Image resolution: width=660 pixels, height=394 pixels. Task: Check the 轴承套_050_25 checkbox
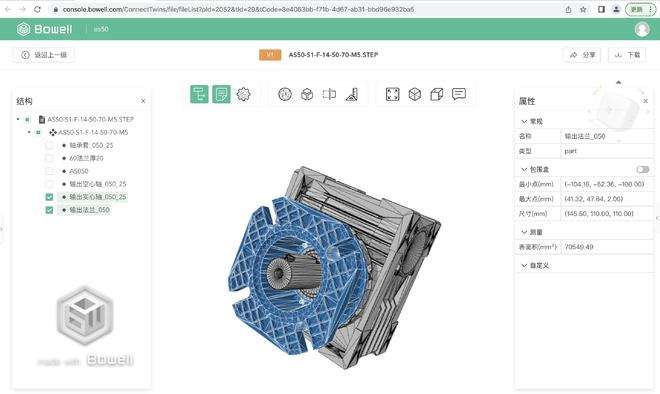(49, 146)
